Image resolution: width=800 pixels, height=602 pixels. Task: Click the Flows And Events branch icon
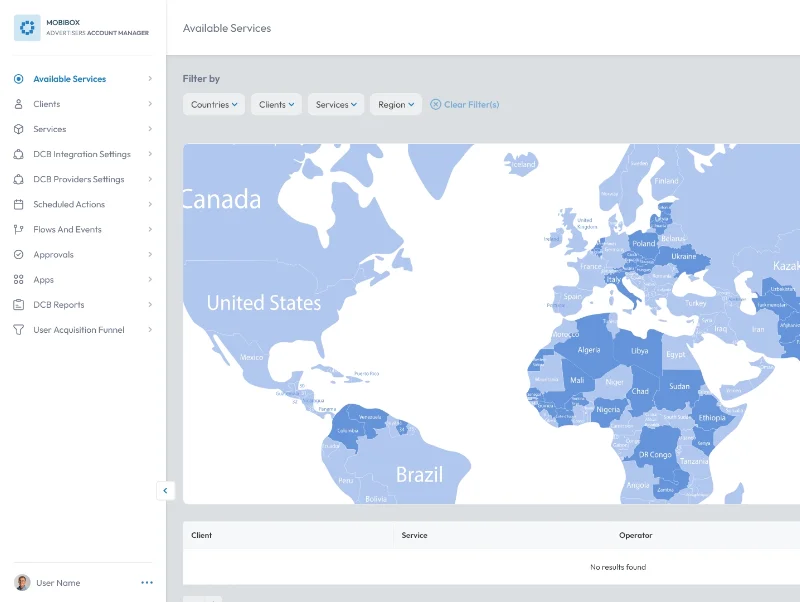21,229
